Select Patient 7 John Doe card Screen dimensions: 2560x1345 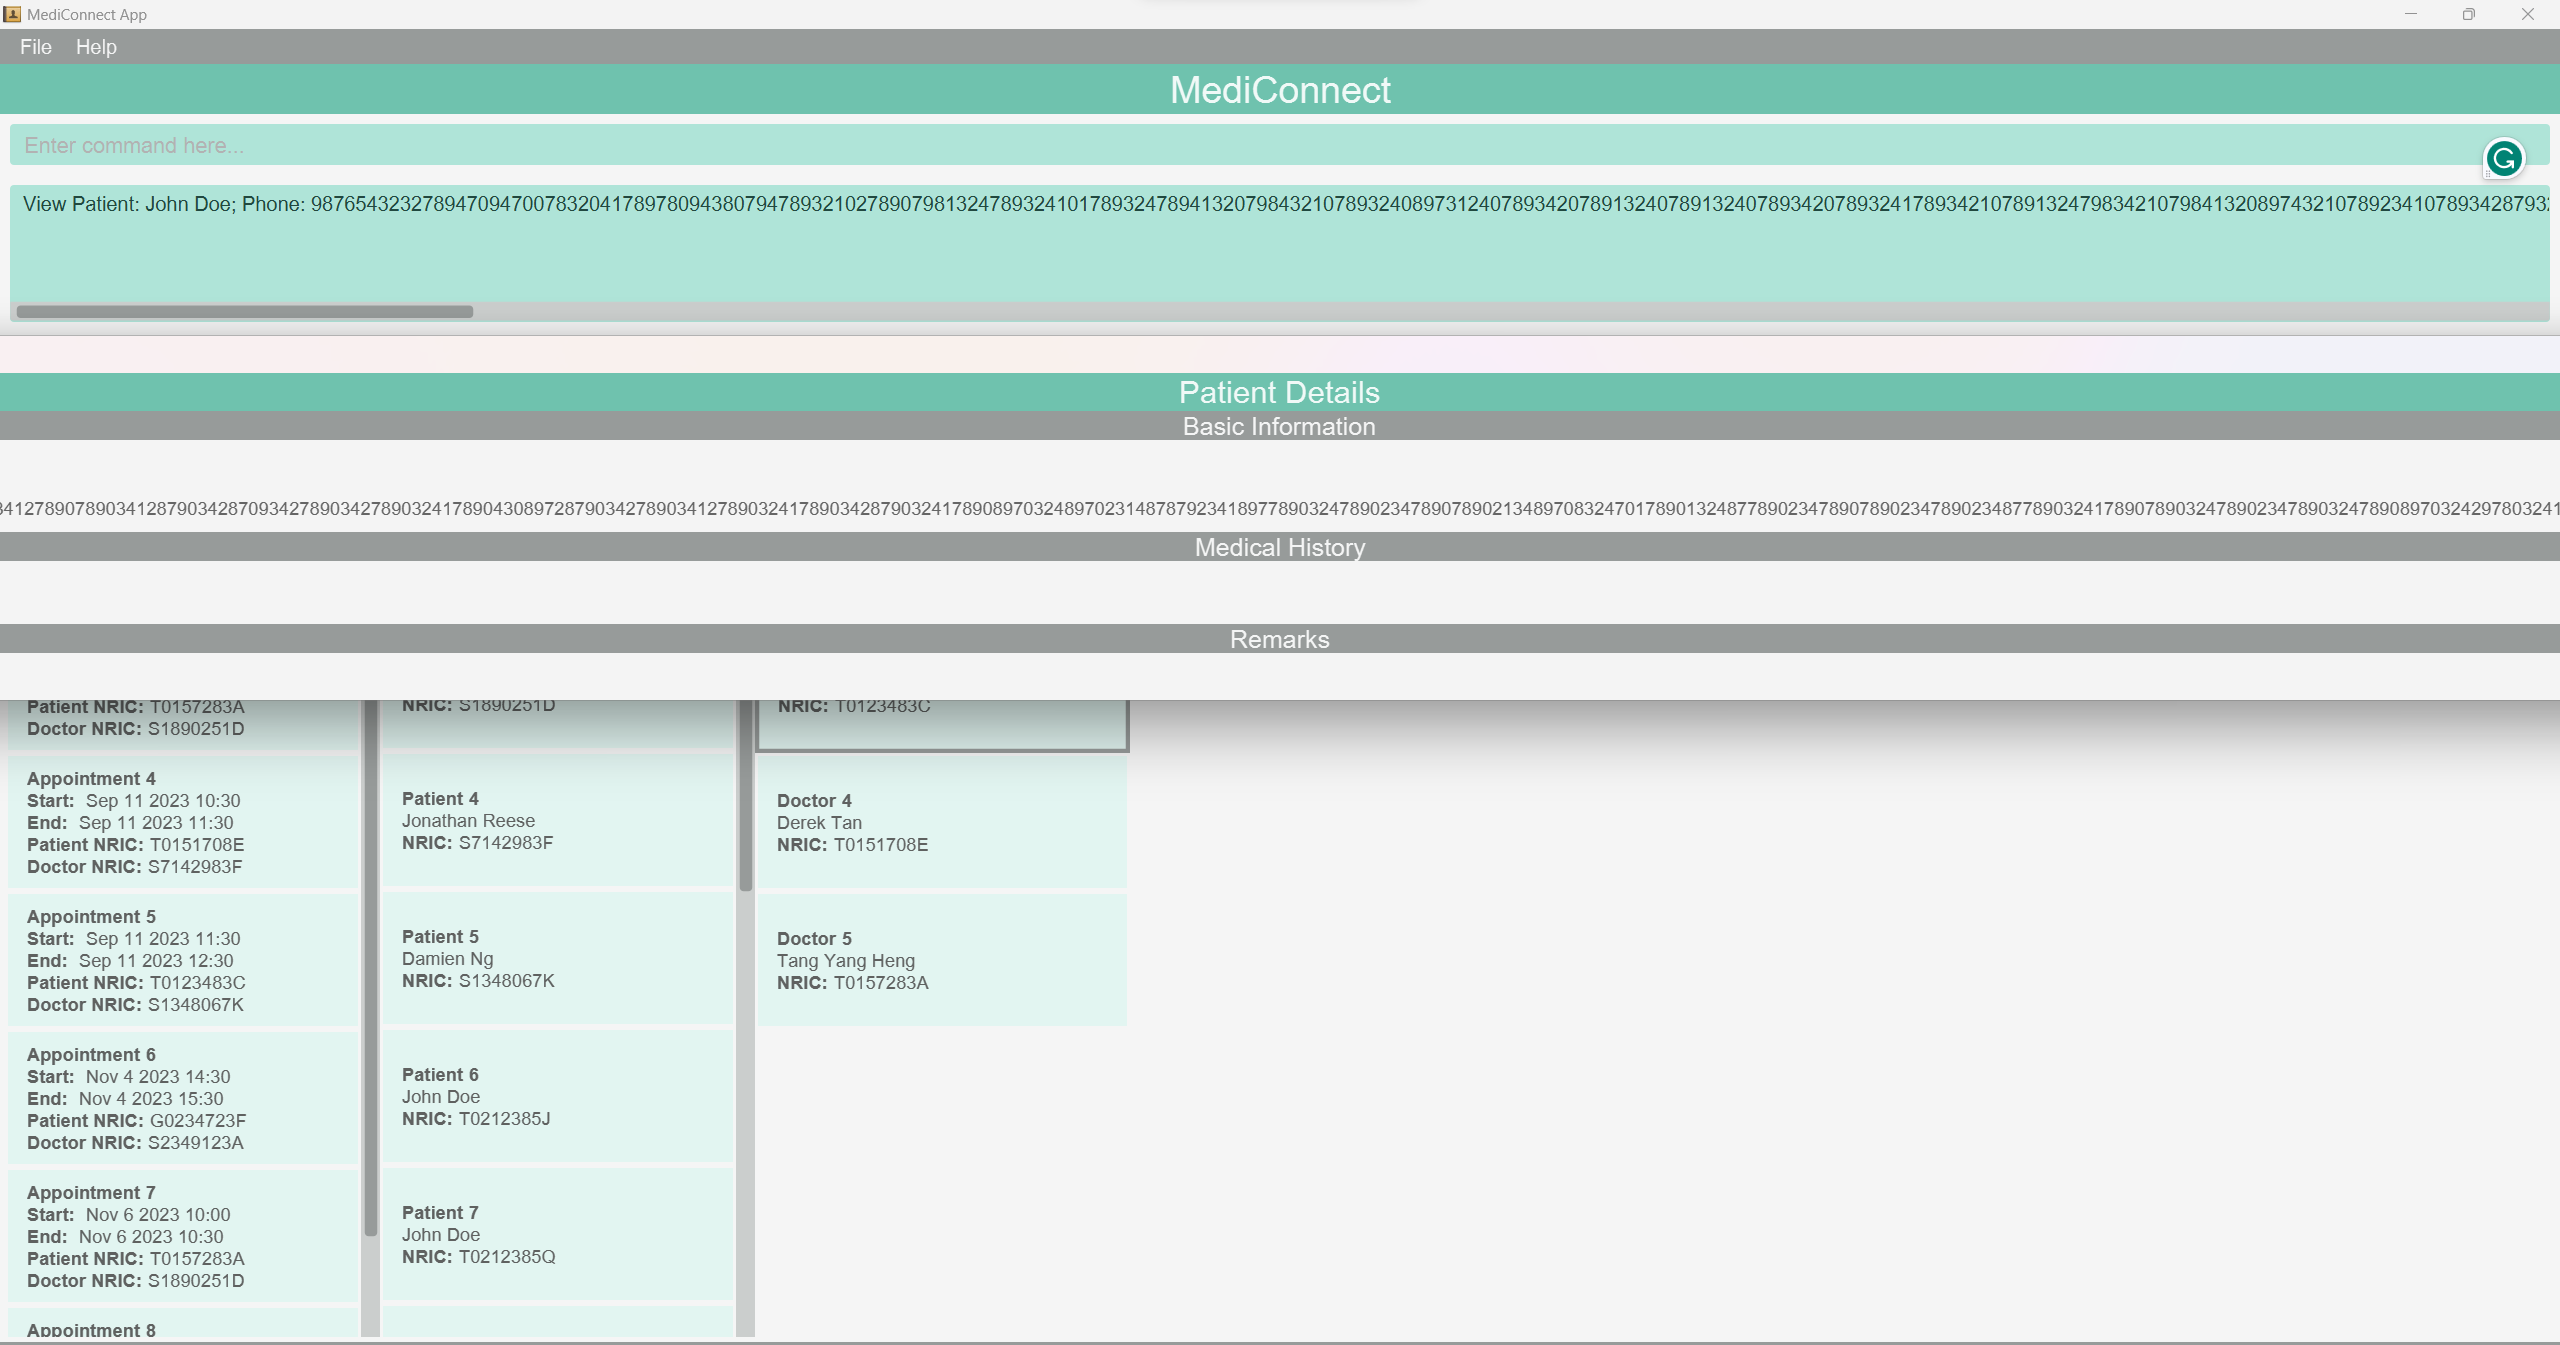pos(557,1234)
